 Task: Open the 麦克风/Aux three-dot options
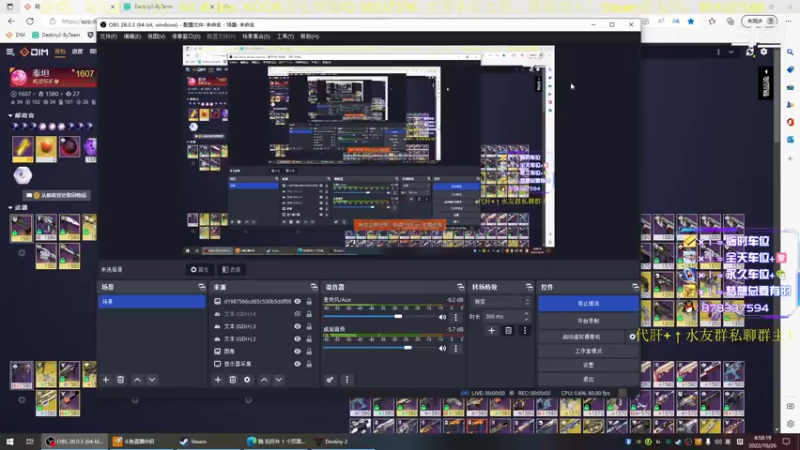[456, 317]
